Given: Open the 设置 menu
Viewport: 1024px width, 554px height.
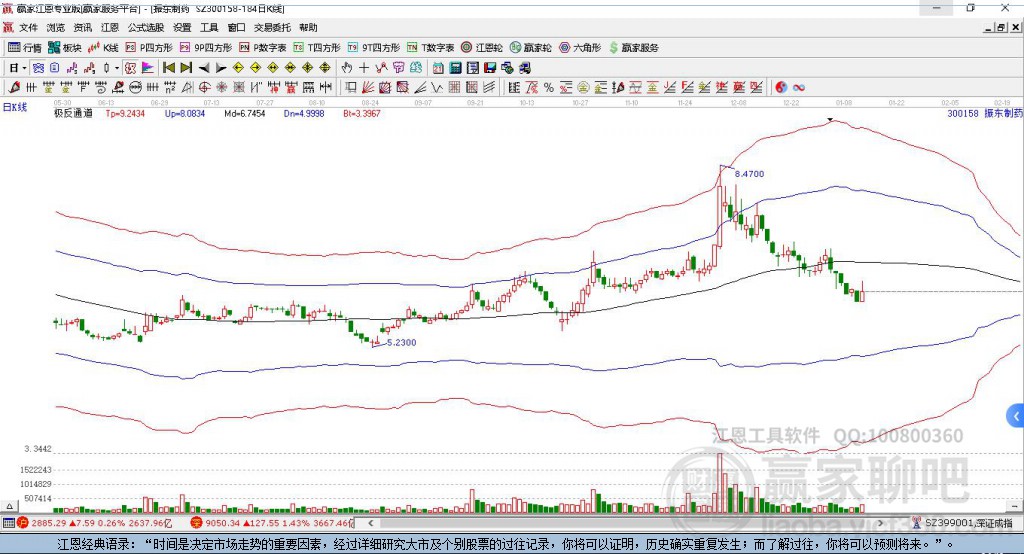Looking at the screenshot, I should click(x=182, y=27).
